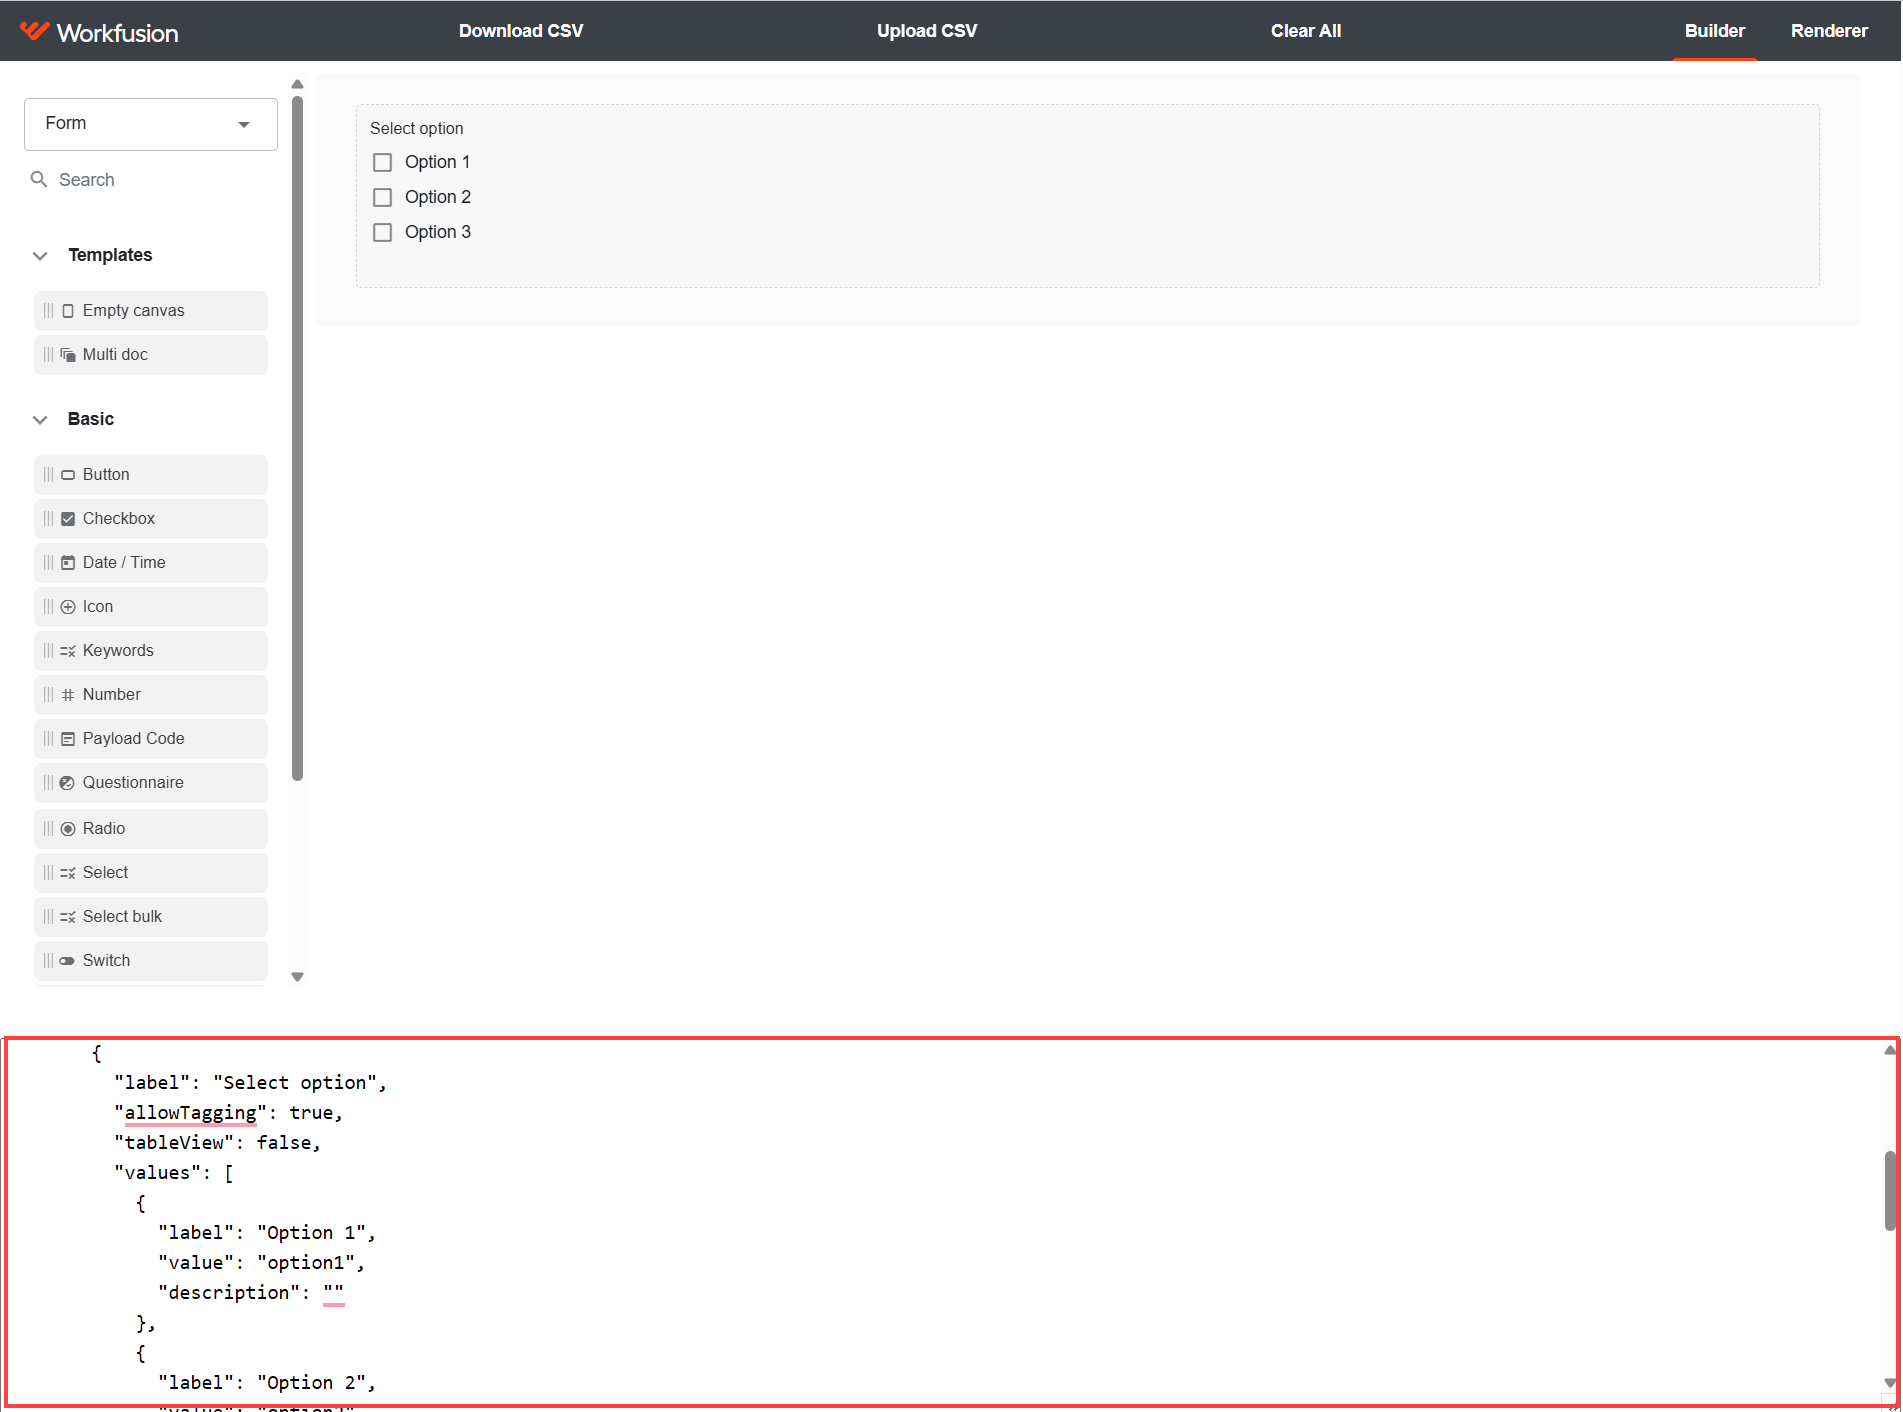Switch to the Renderer tab
This screenshot has width=1903, height=1412.
point(1829,31)
